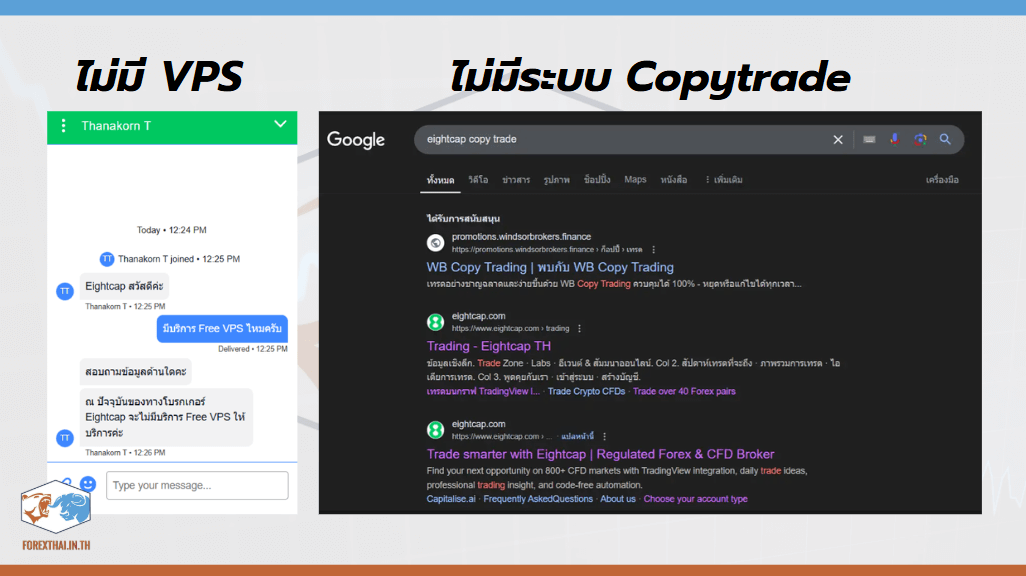Open the รูปภาพ results tab
Image resolution: width=1026 pixels, height=576 pixels.
557,179
